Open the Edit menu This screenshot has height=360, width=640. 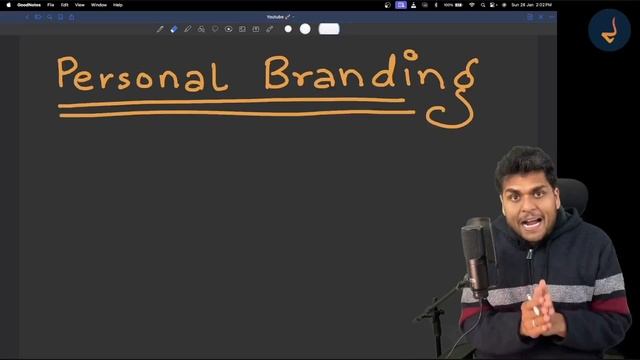tap(64, 5)
